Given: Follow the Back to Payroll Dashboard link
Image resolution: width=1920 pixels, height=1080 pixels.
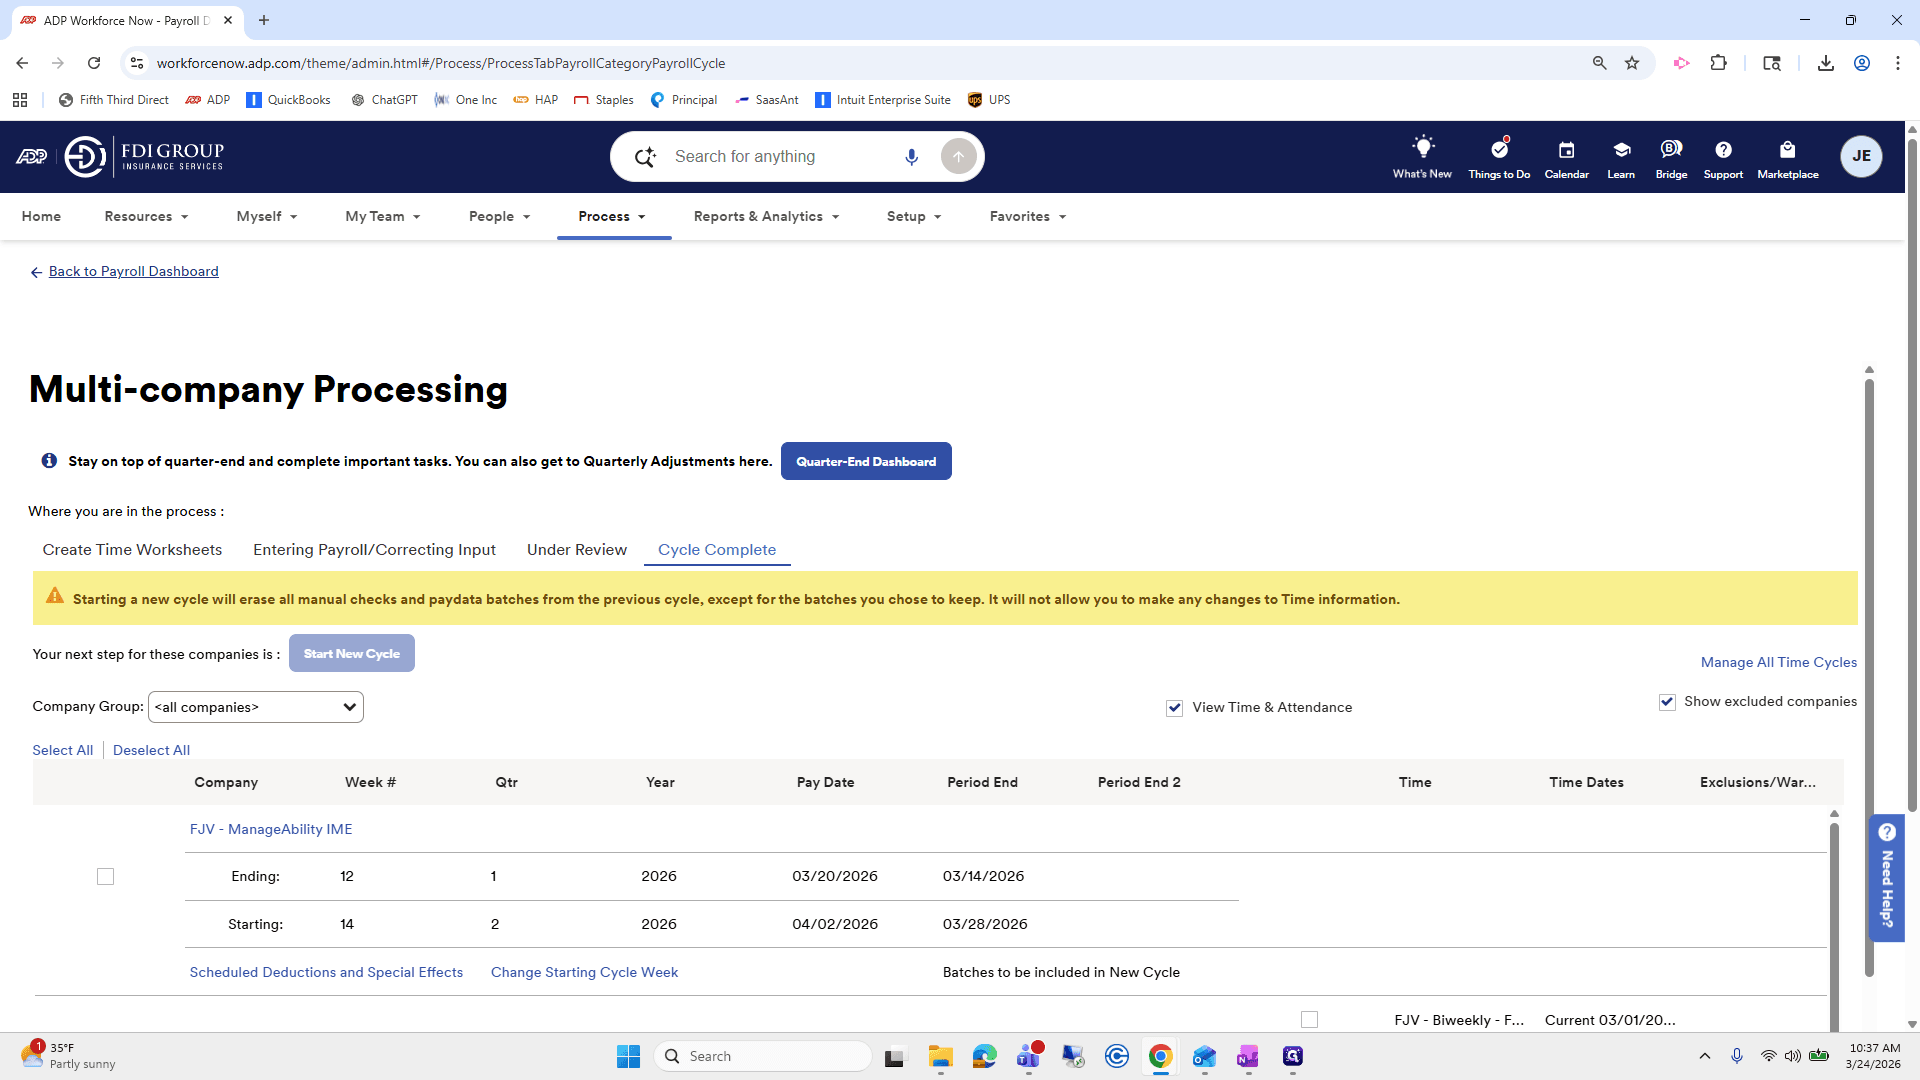Looking at the screenshot, I should pyautogui.click(x=133, y=272).
